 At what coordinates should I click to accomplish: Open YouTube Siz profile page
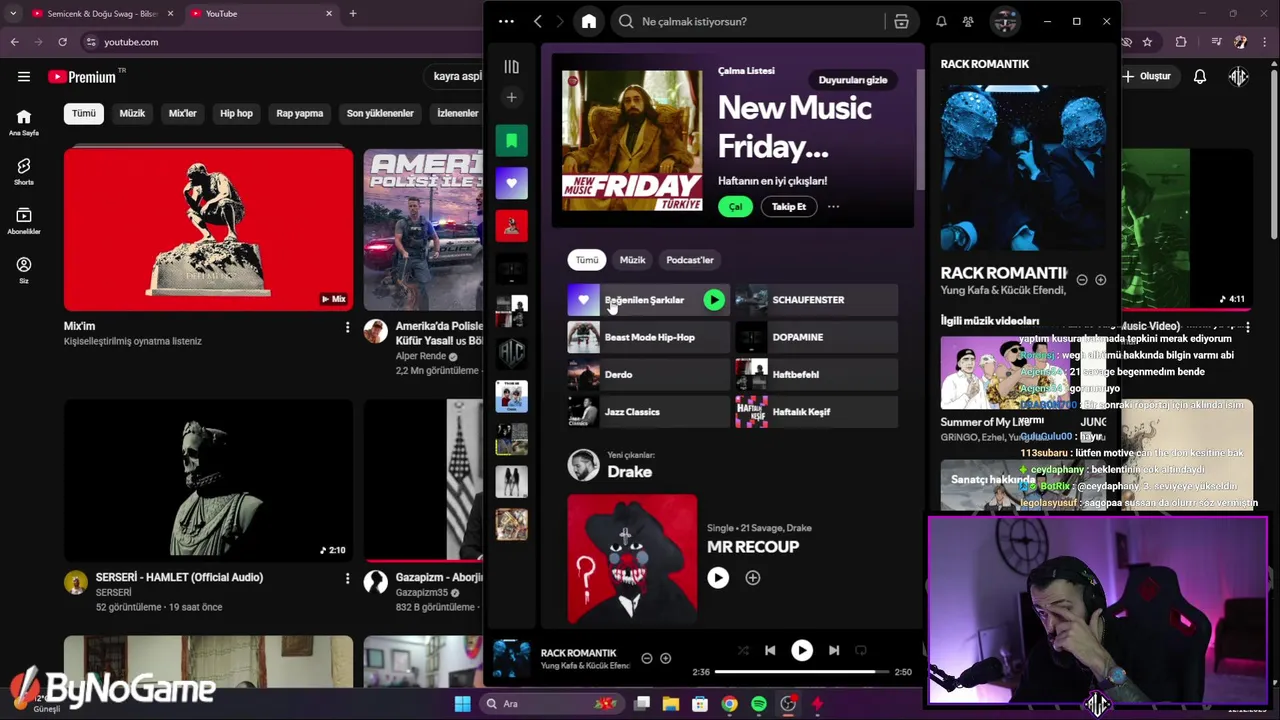24,270
